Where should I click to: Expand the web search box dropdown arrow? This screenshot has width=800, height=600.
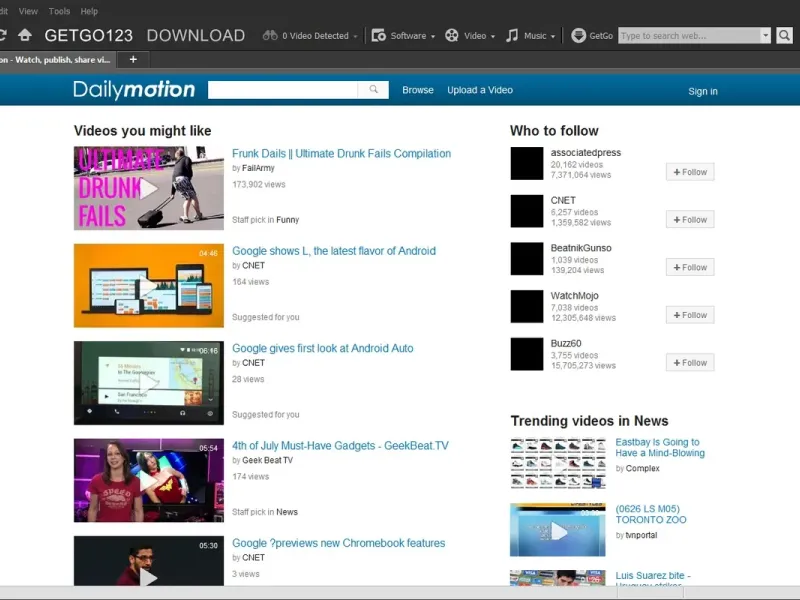point(766,36)
